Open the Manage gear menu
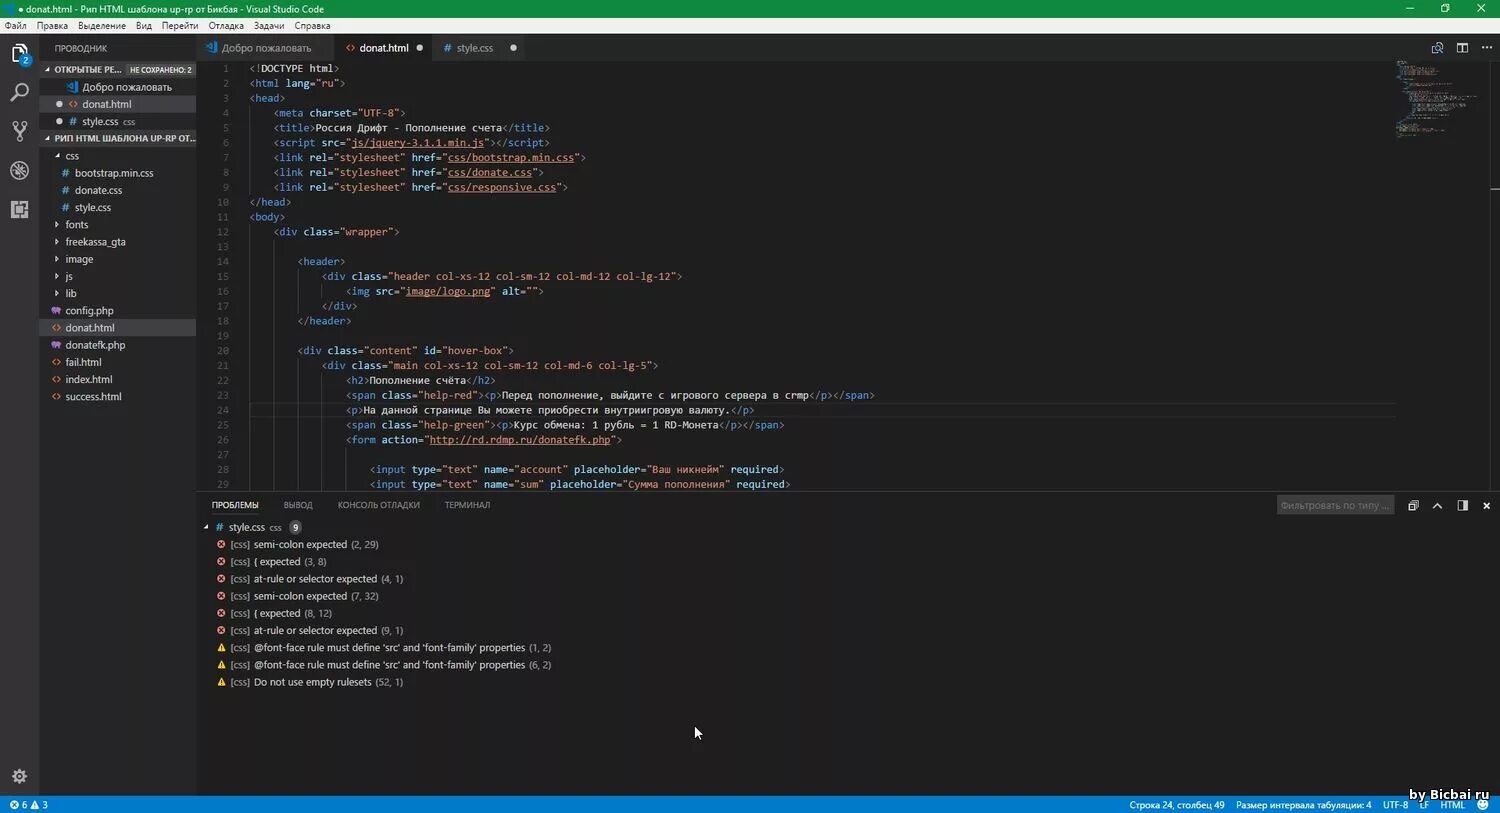Viewport: 1500px width, 813px height. coord(19,776)
